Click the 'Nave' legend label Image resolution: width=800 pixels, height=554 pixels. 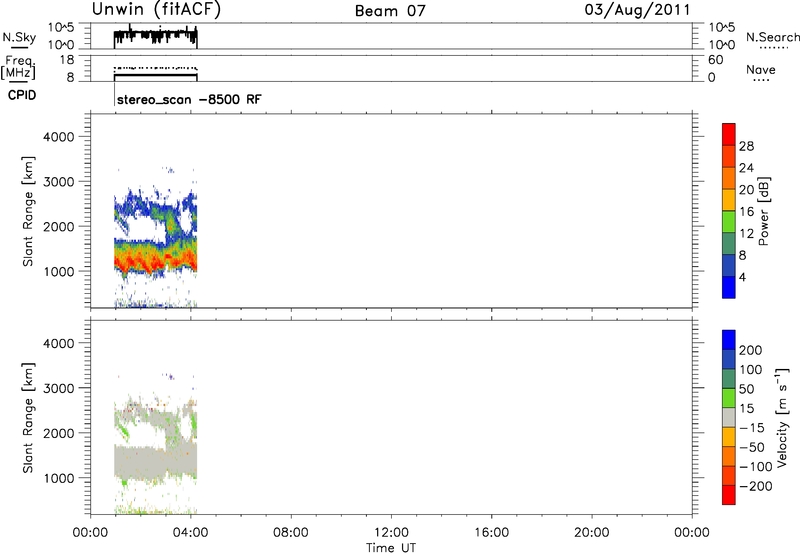[x=761, y=70]
